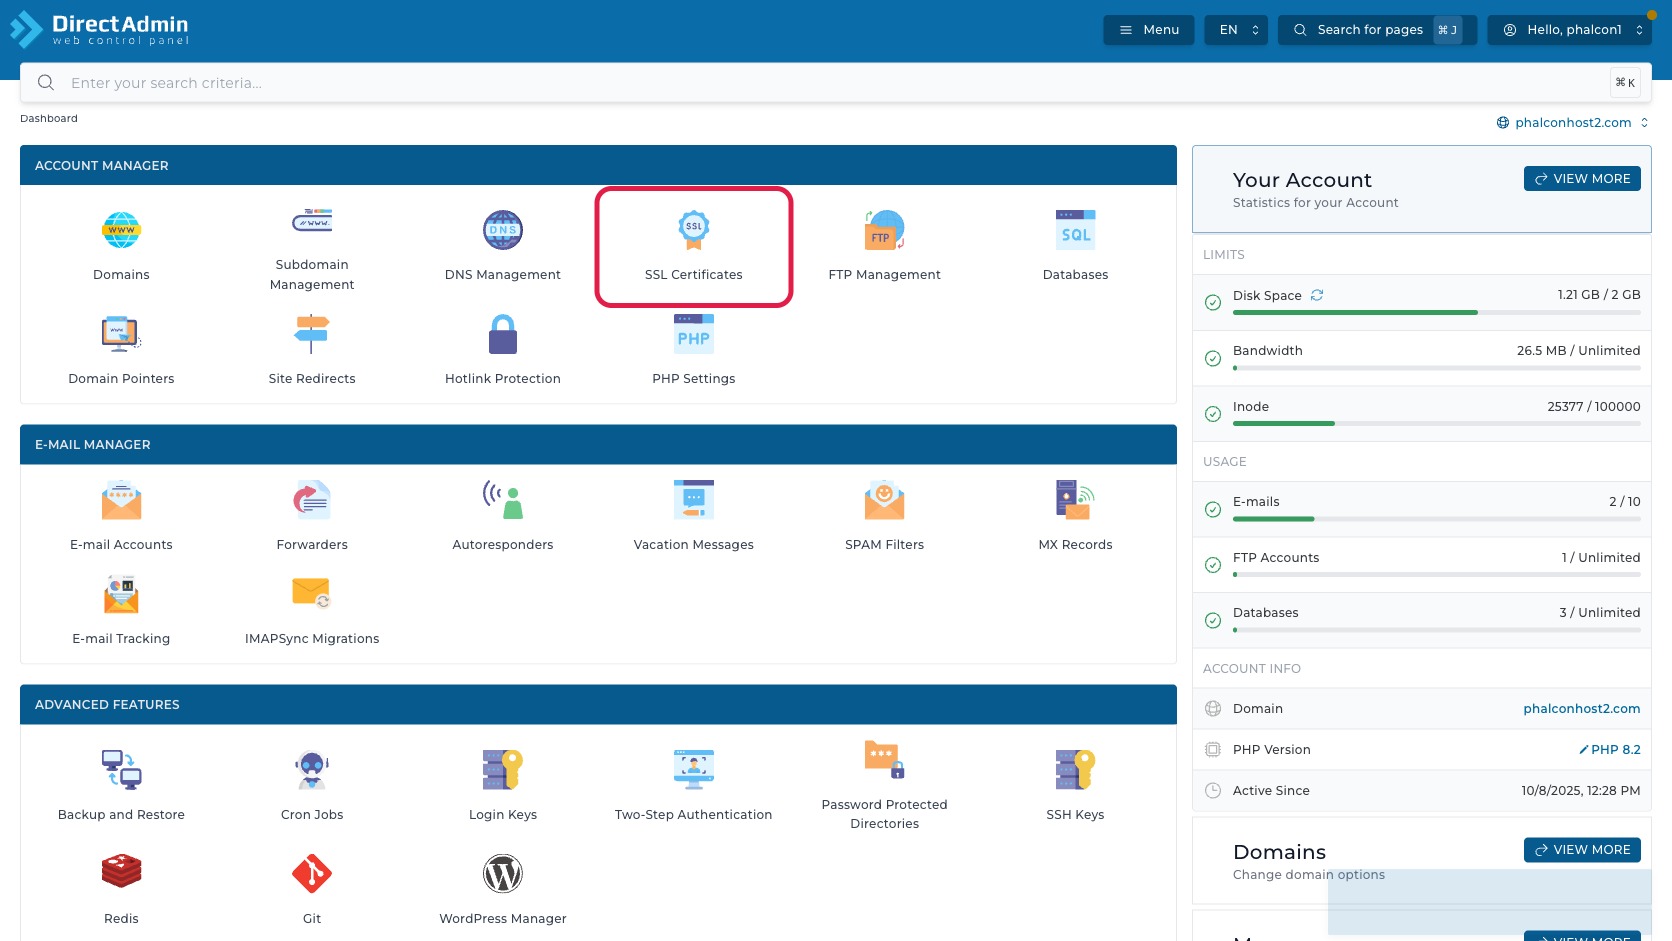Open the Hello, phalcon1 user menu
Viewport: 1672px width, 941px height.
pos(1570,30)
